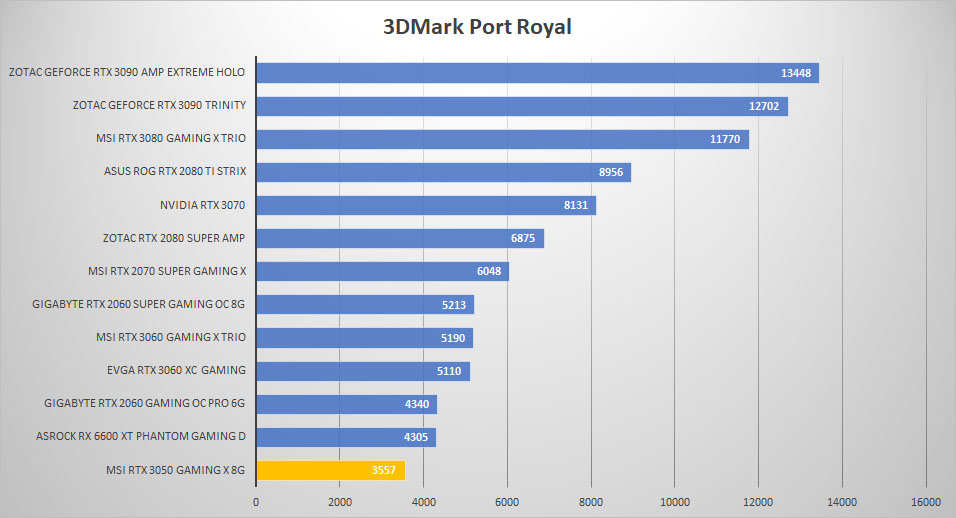The height and width of the screenshot is (518, 956).
Task: Select the ZOTAC GEFORCE RTX 3090 AMP EXTREME HOLO label
Action: 127,72
